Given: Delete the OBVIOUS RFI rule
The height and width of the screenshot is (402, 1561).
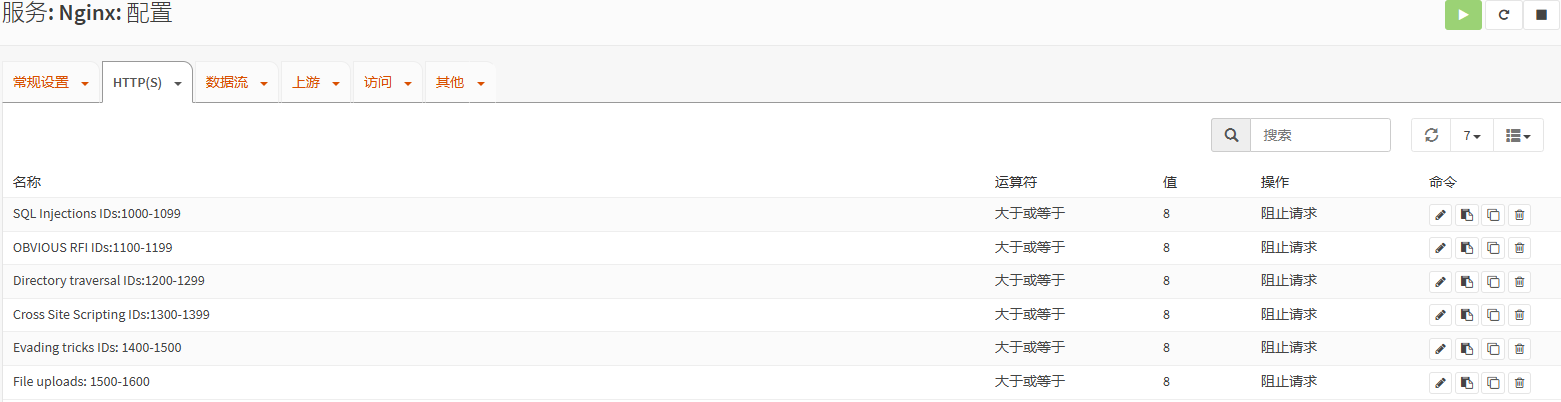Looking at the screenshot, I should [x=1519, y=248].
